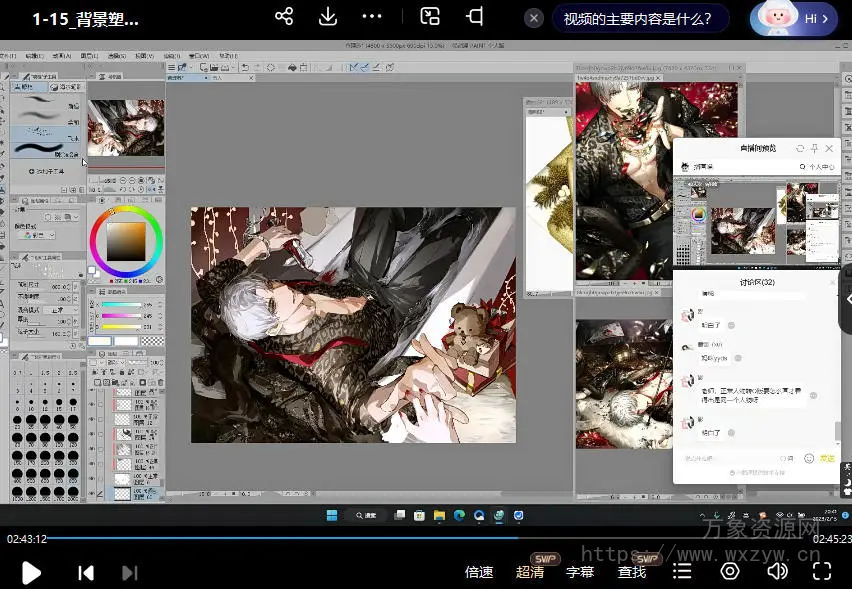Open the three-dot more options menu

(372, 17)
